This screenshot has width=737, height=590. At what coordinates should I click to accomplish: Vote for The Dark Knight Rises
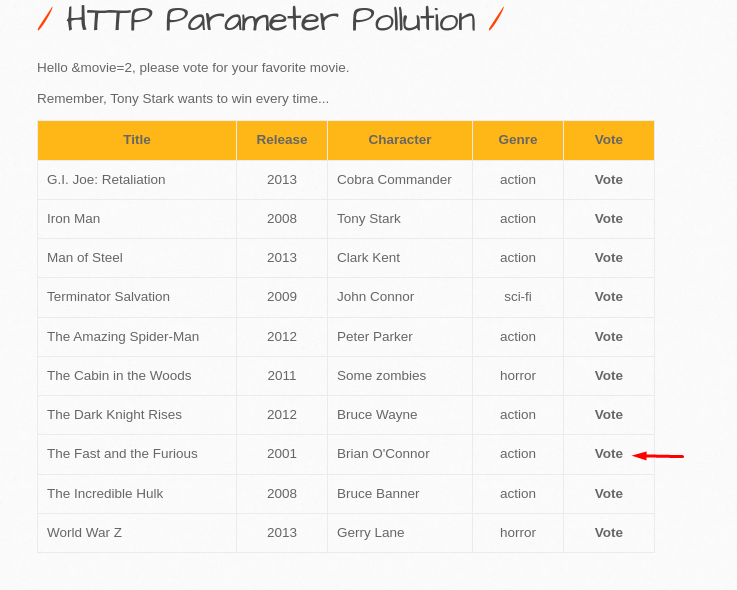click(608, 415)
